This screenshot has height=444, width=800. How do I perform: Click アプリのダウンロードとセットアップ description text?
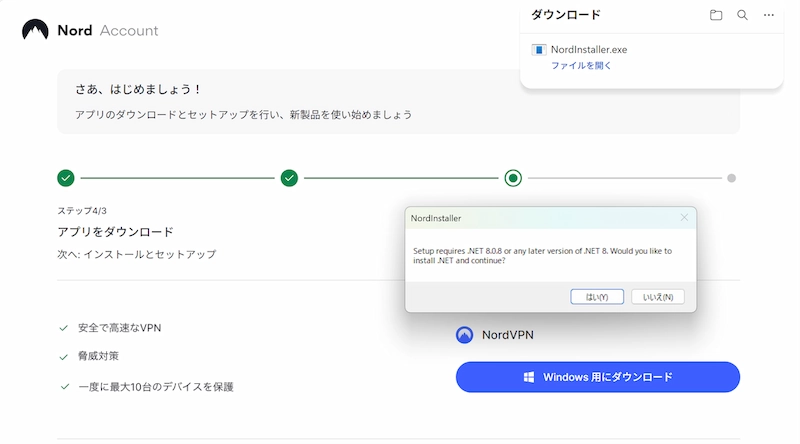(x=243, y=115)
